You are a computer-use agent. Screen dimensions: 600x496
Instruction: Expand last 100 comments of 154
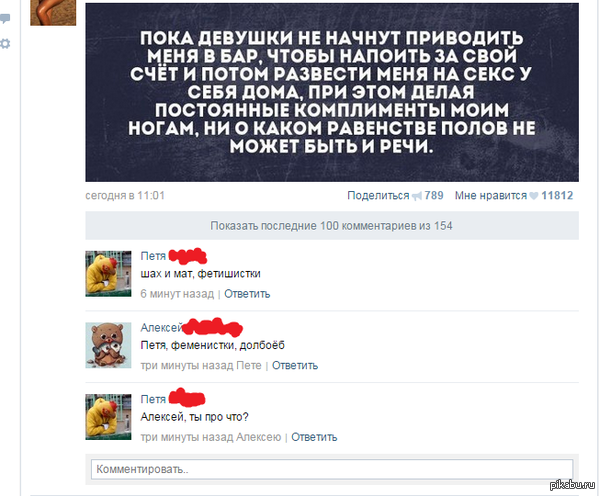pos(332,226)
